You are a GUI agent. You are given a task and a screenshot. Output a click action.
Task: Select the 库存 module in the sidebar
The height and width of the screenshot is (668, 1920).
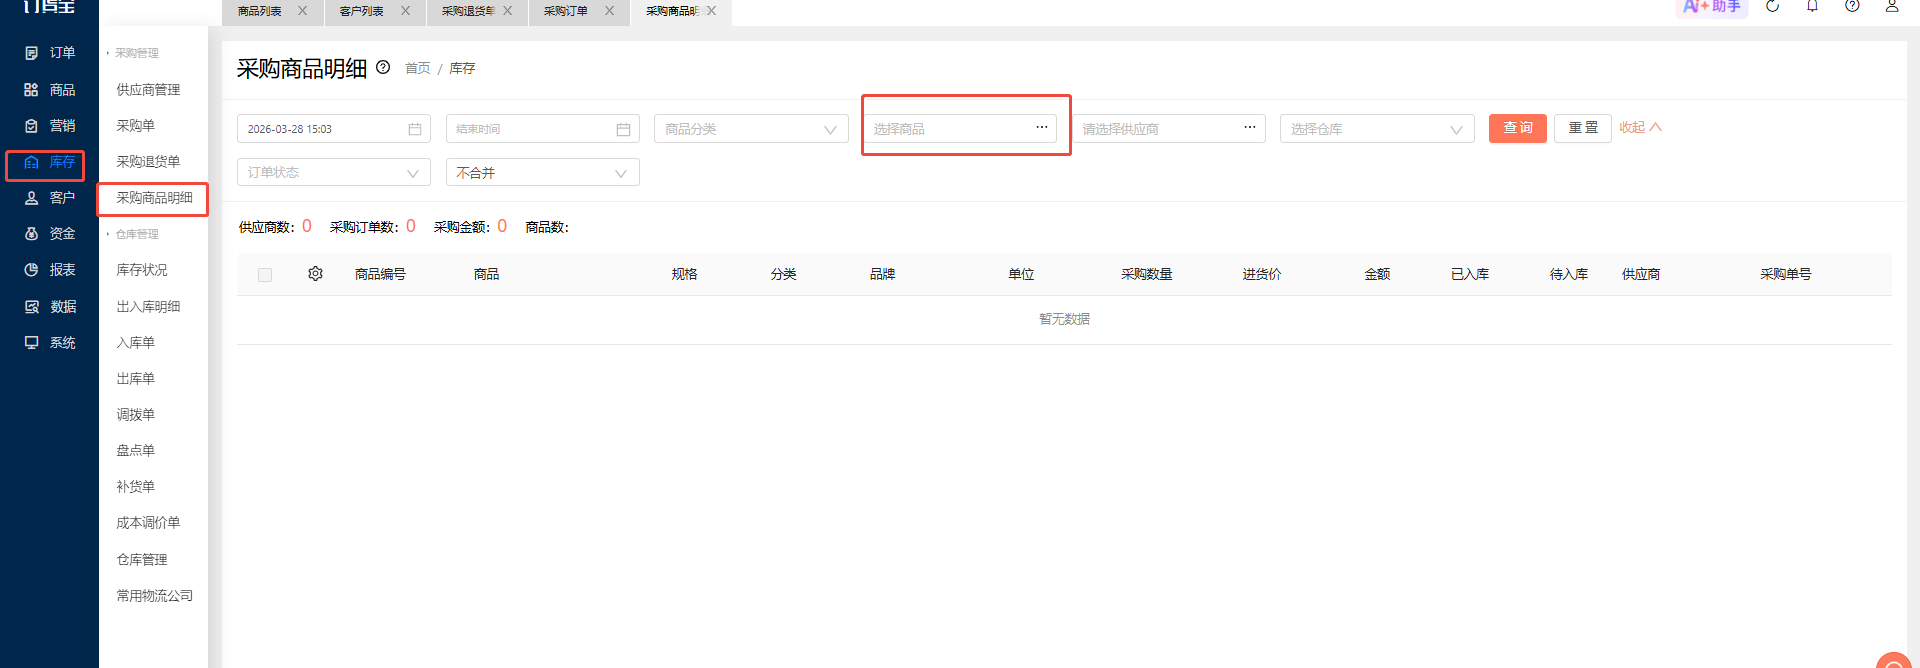point(49,162)
